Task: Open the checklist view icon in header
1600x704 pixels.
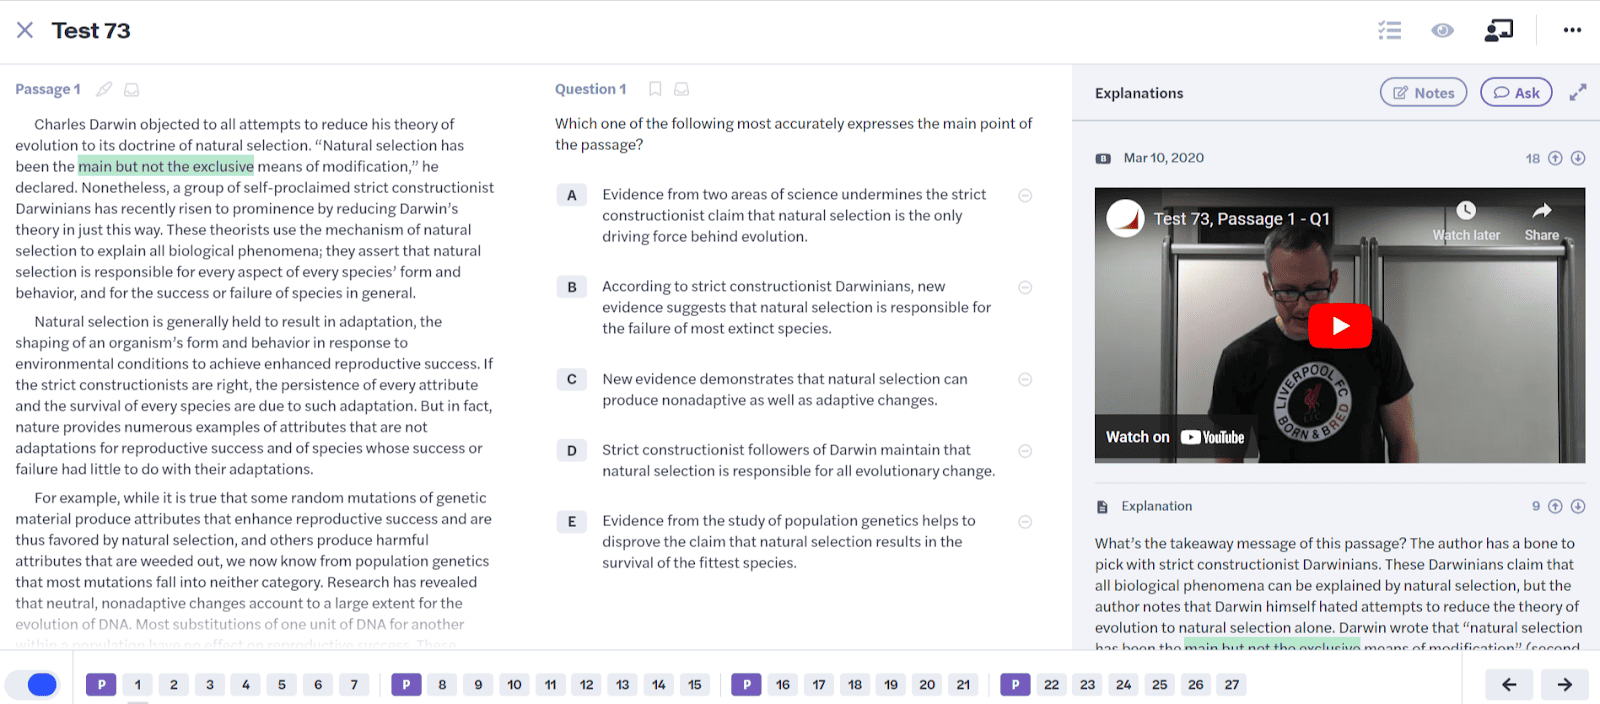Action: [1389, 30]
